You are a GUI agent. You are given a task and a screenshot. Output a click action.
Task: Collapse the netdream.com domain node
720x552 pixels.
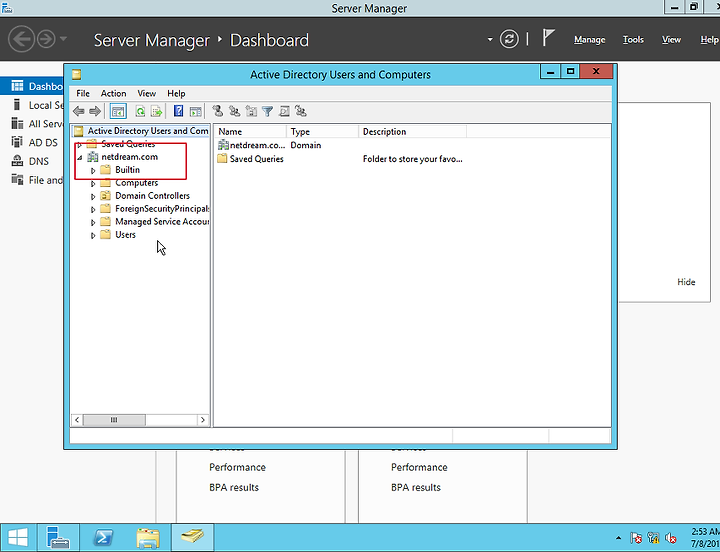(80, 158)
